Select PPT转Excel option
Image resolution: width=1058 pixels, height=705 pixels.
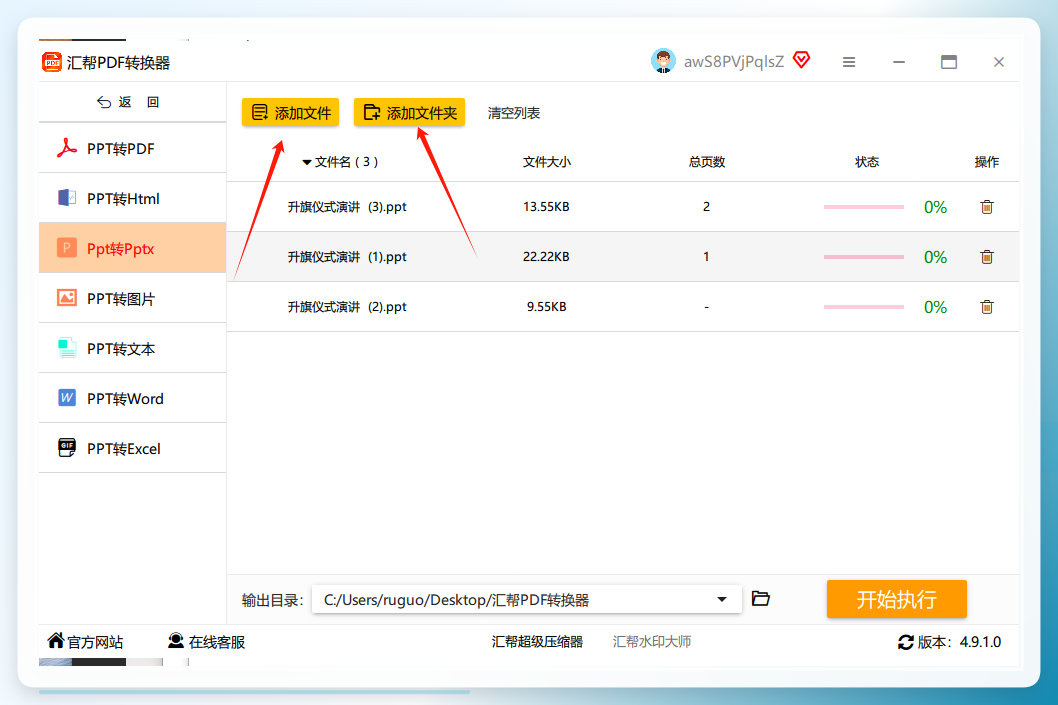tap(132, 448)
